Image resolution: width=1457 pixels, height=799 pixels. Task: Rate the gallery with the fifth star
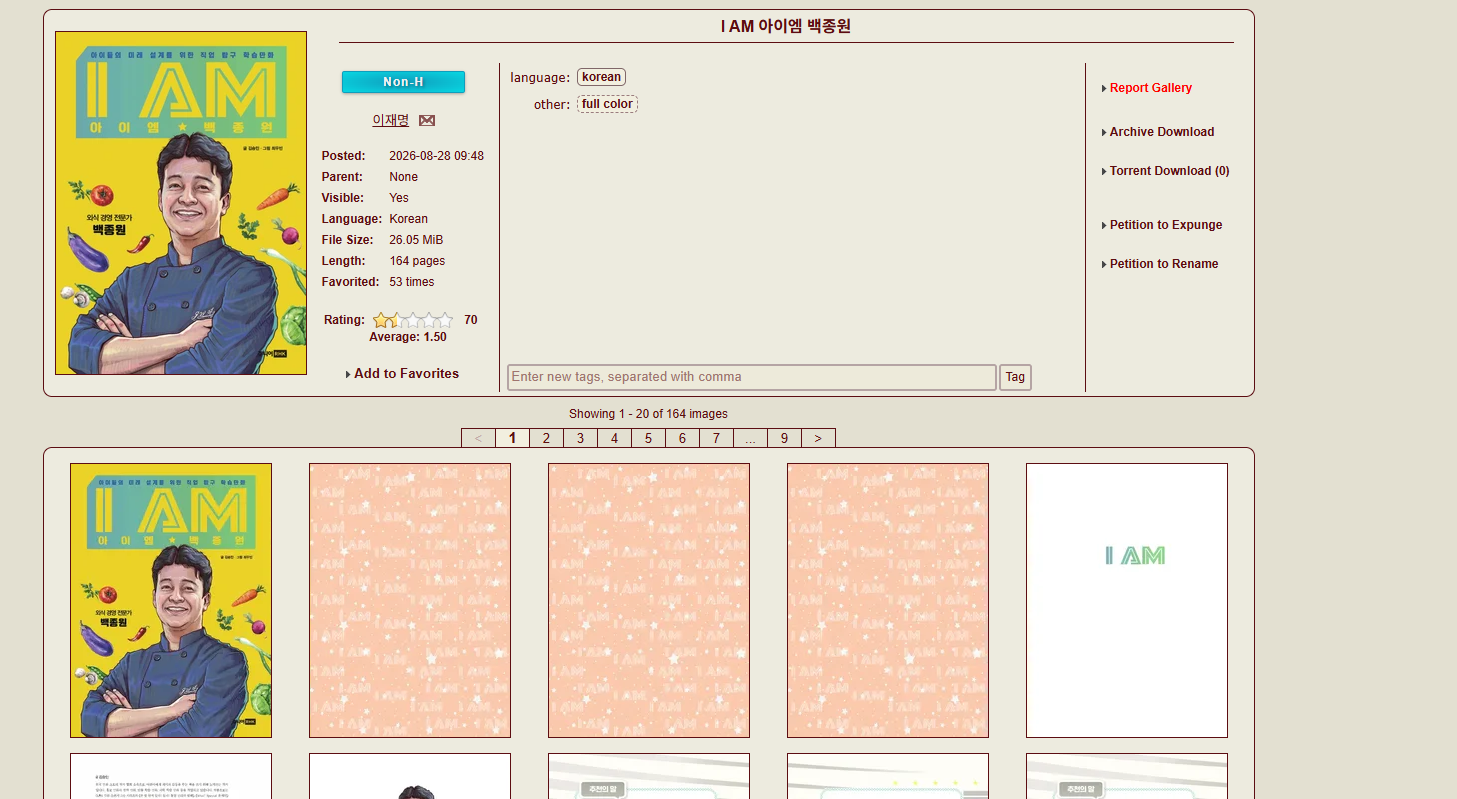click(x=445, y=320)
